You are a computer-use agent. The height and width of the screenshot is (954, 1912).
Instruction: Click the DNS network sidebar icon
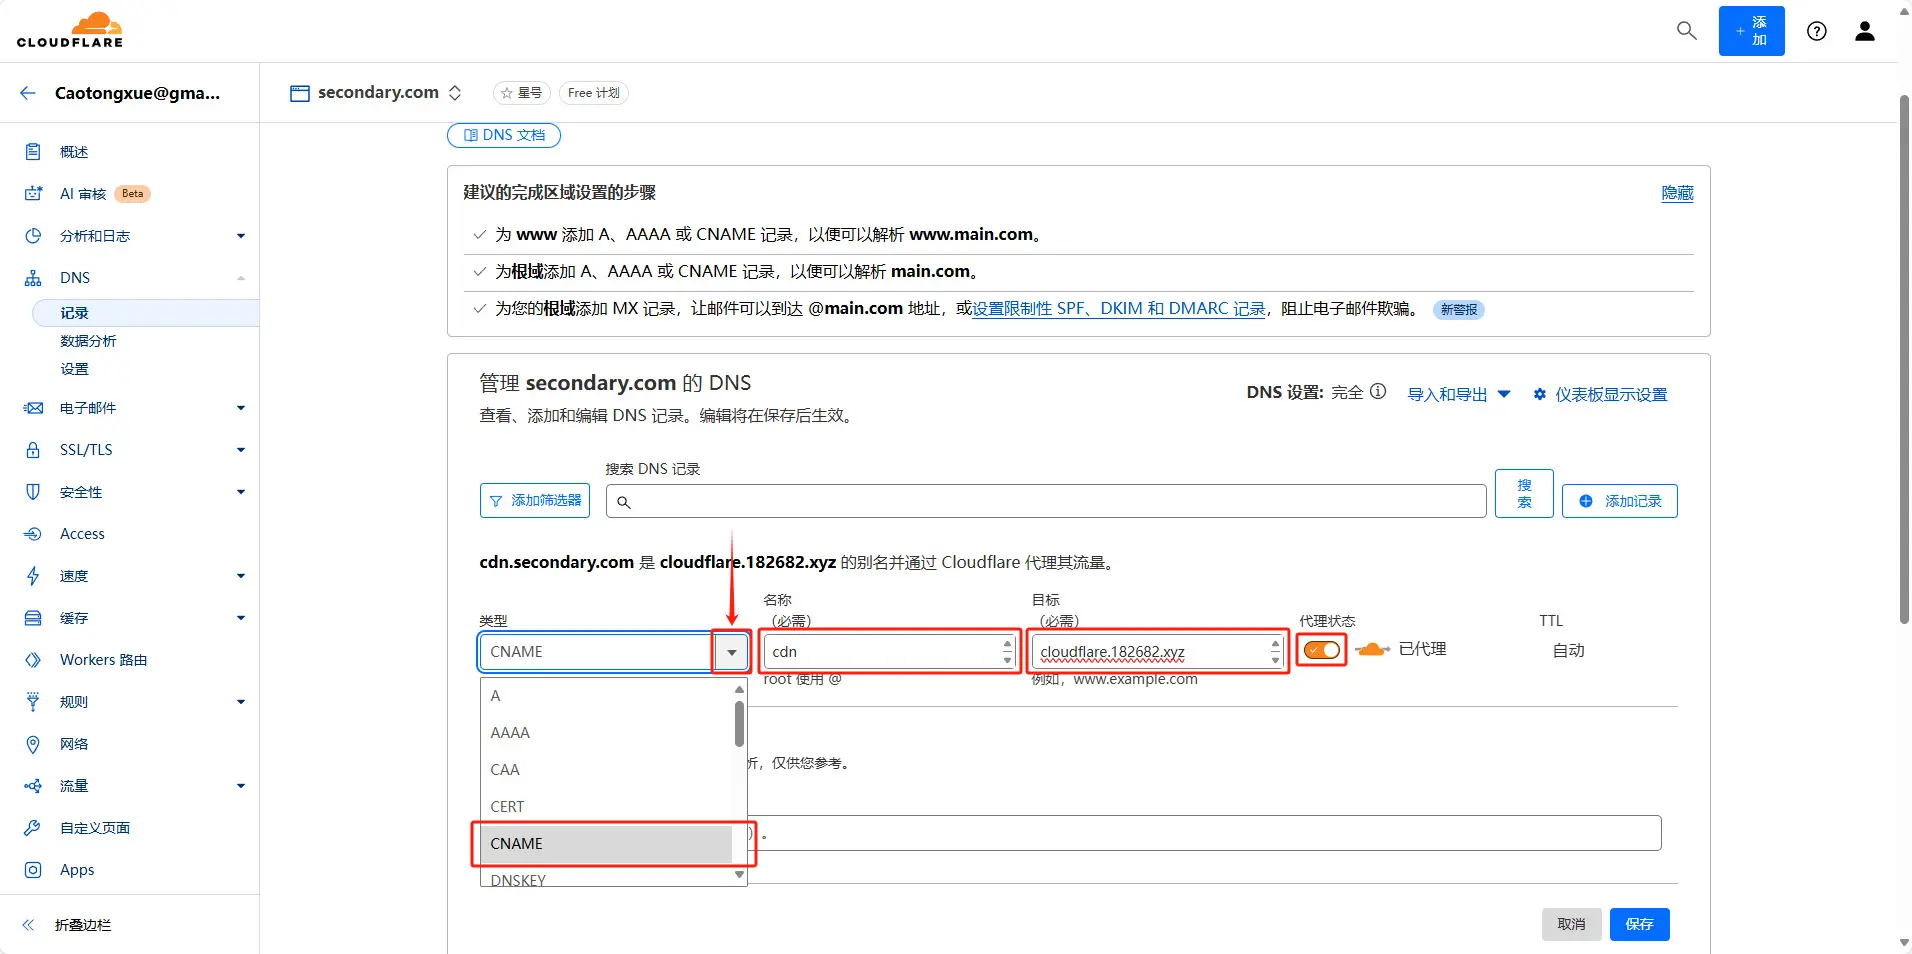point(33,278)
